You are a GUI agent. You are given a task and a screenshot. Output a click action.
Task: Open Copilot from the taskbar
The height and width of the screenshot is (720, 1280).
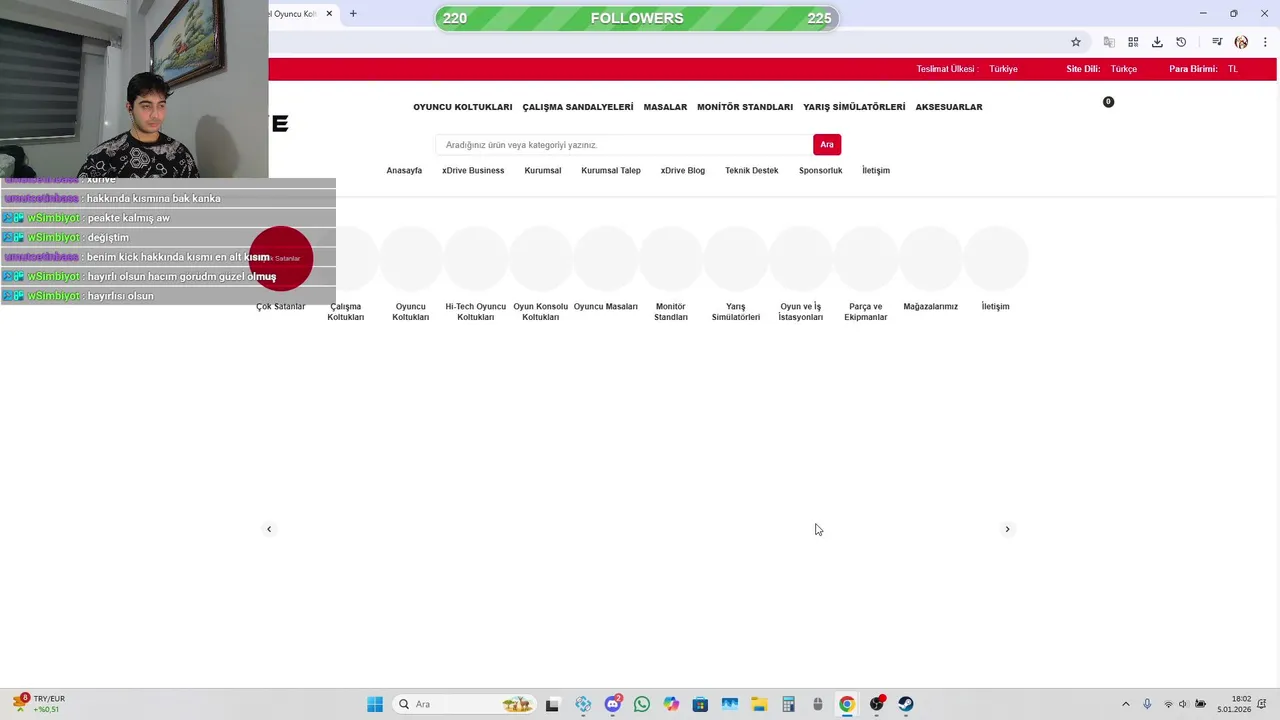tap(671, 704)
